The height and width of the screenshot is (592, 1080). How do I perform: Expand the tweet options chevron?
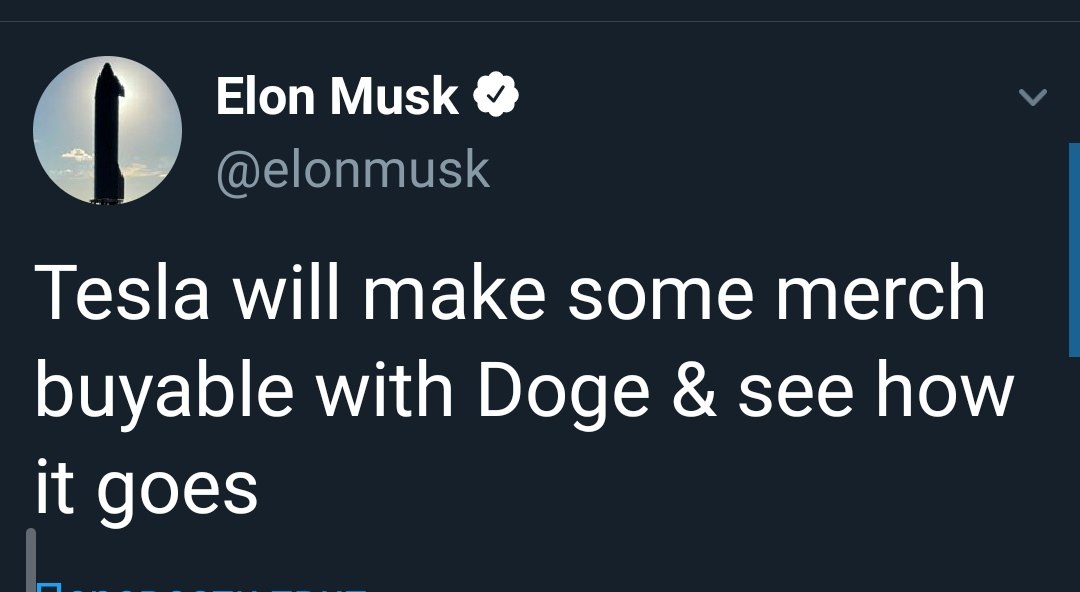click(x=1032, y=97)
